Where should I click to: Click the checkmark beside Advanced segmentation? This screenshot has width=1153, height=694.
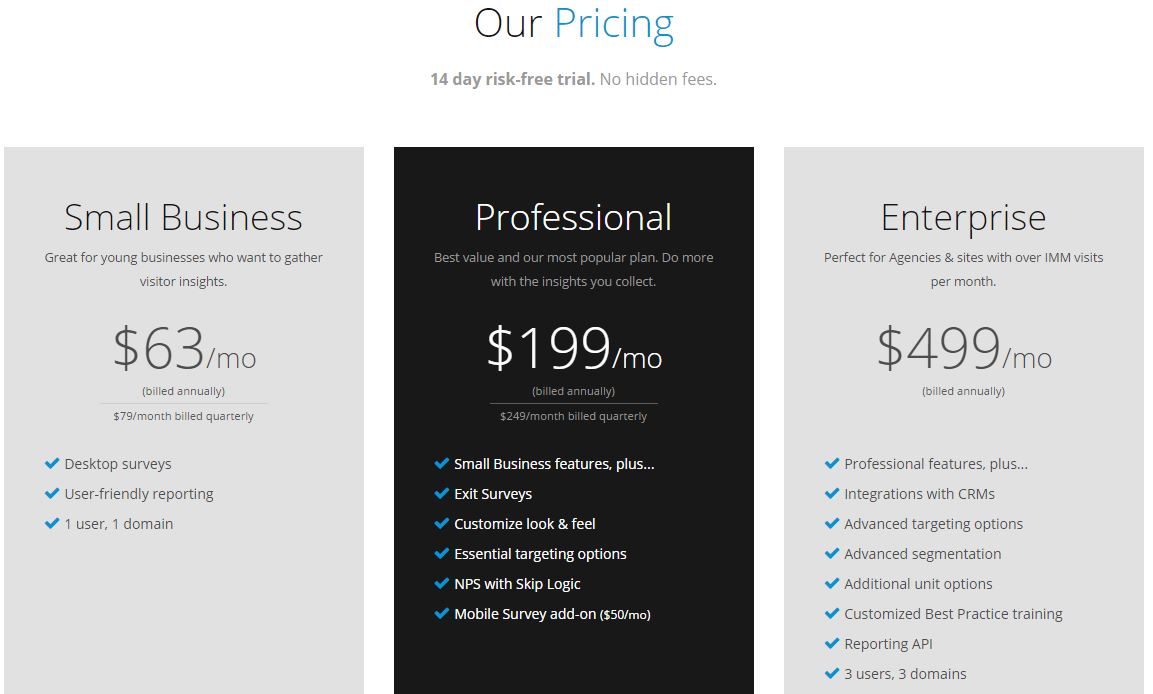831,554
